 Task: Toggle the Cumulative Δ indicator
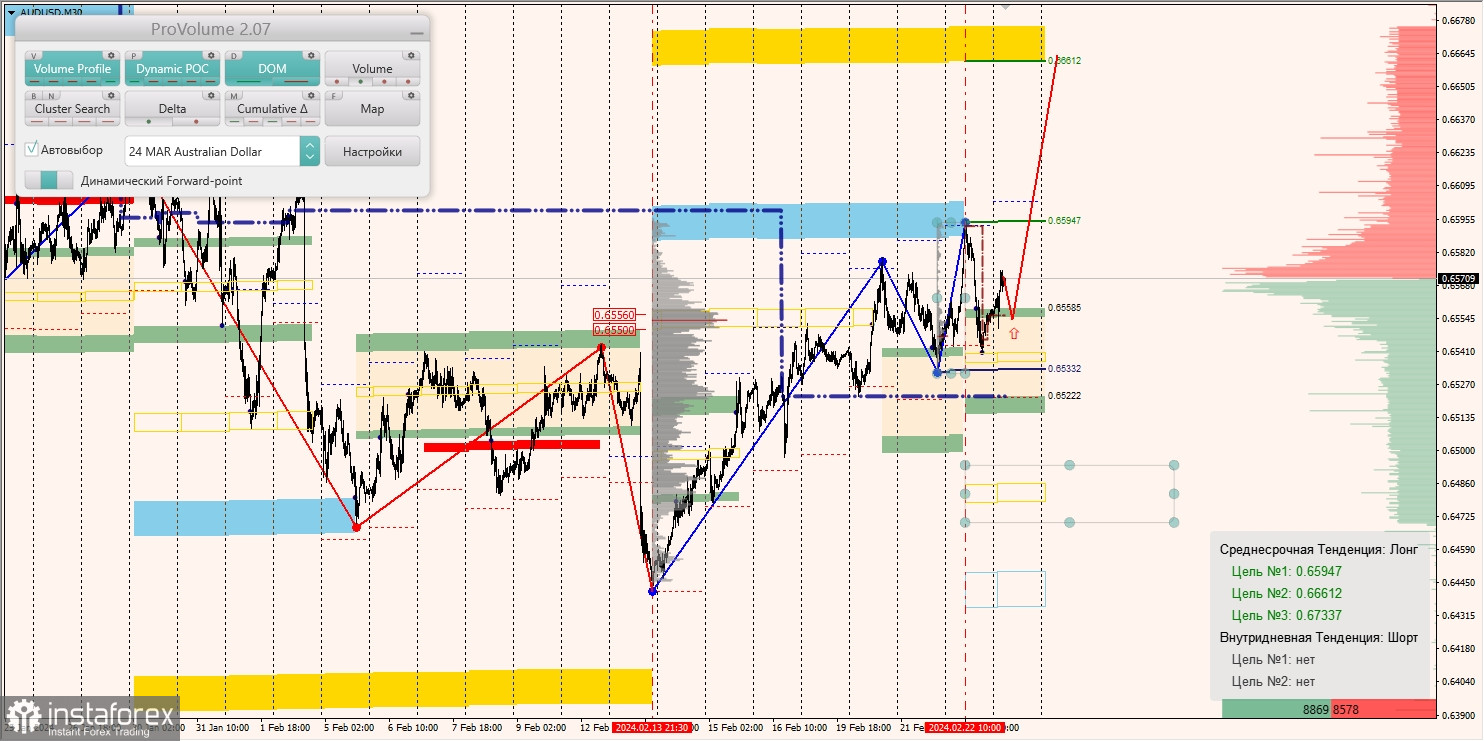272,109
